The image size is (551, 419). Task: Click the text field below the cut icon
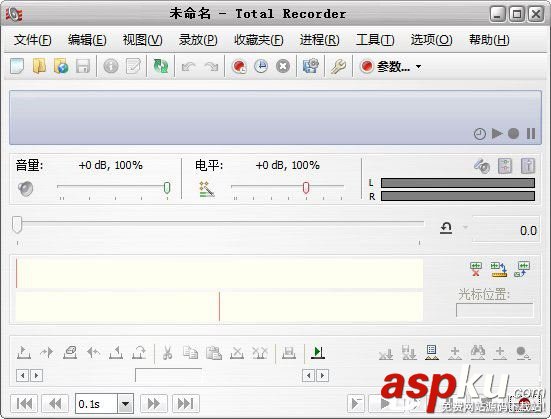168,375
